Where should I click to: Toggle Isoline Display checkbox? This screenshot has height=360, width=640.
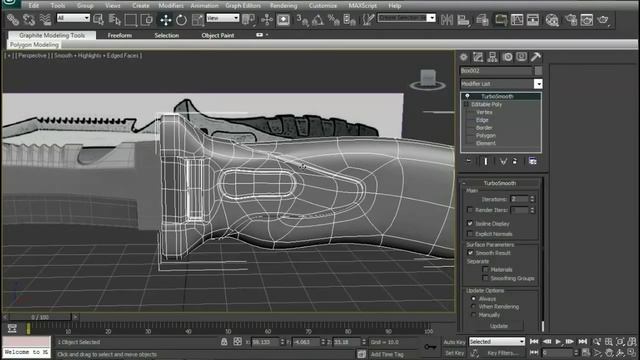pos(470,224)
